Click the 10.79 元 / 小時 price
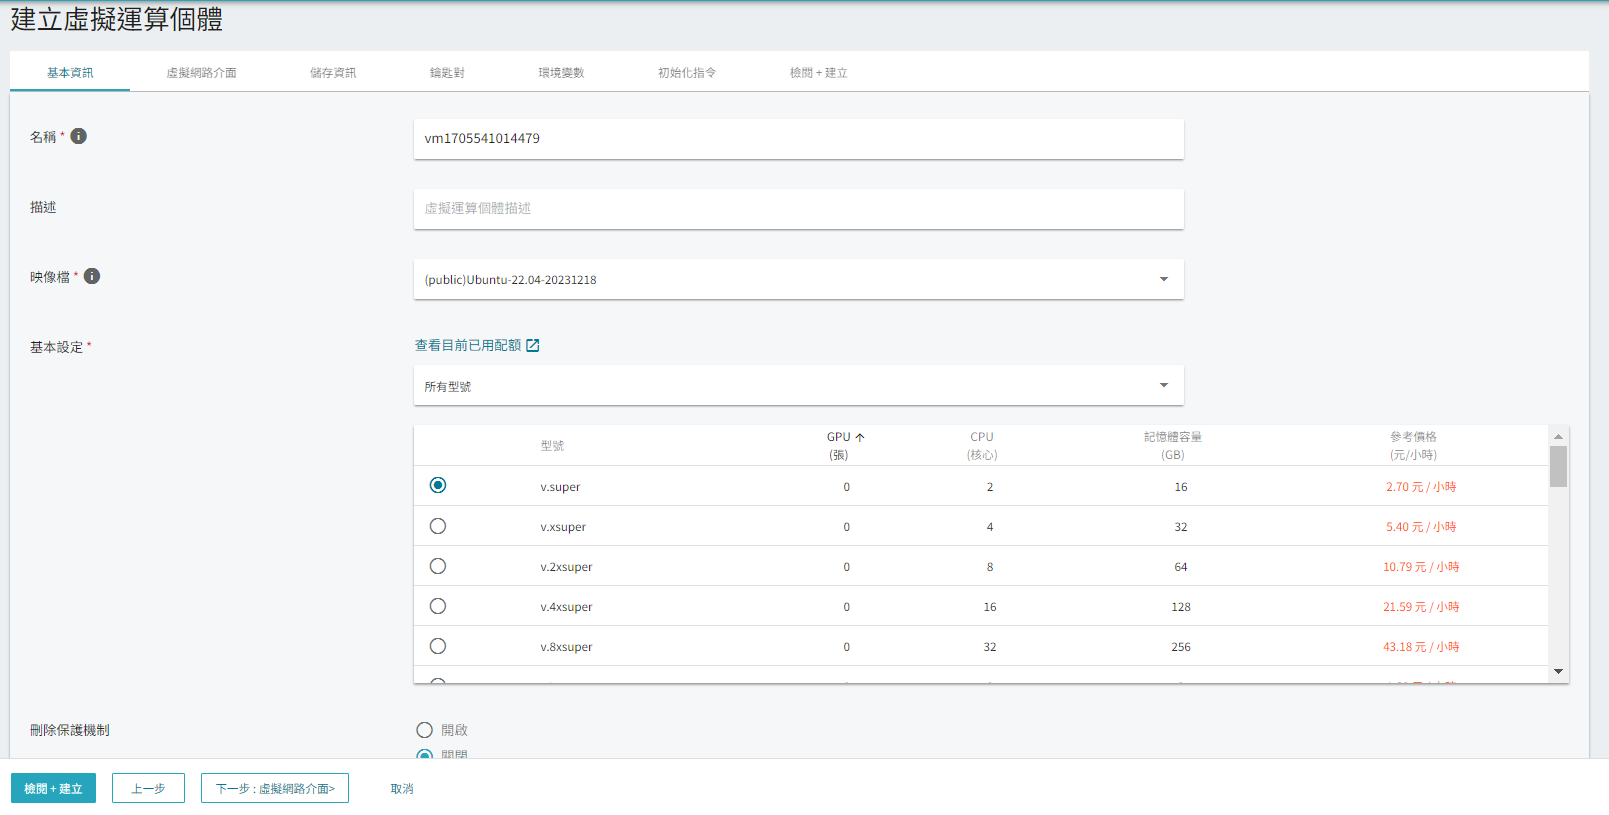The image size is (1609, 815). coord(1421,567)
